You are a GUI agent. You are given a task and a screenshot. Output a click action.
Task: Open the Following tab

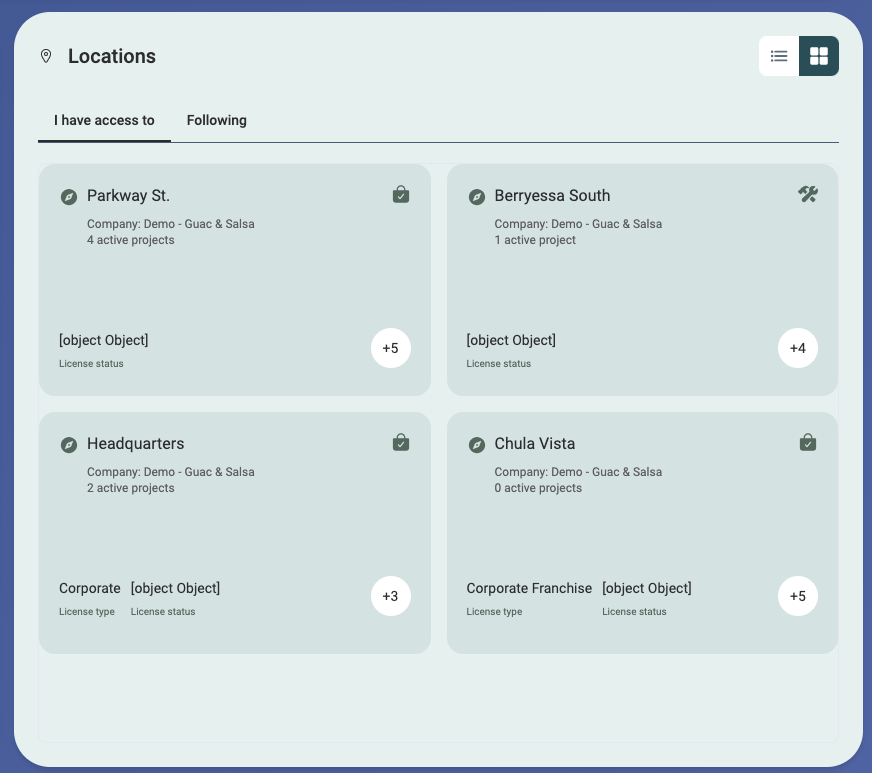216,120
